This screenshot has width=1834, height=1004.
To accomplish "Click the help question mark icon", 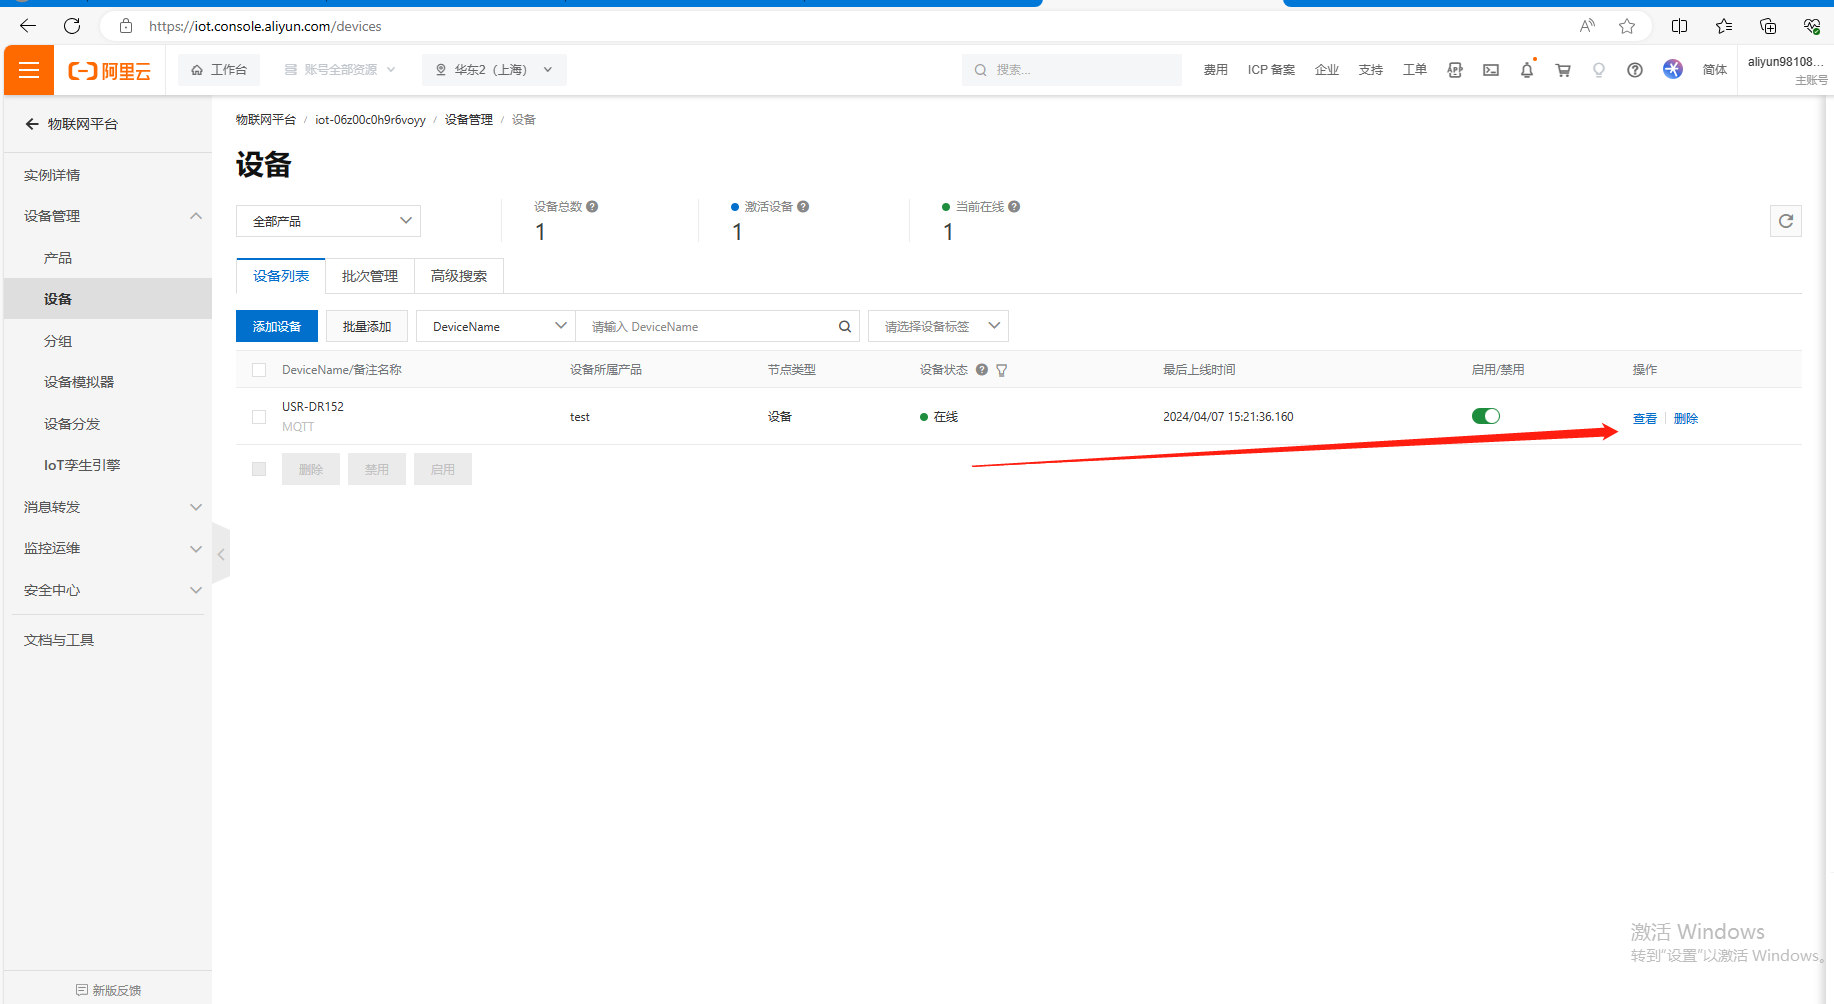I will 1634,70.
